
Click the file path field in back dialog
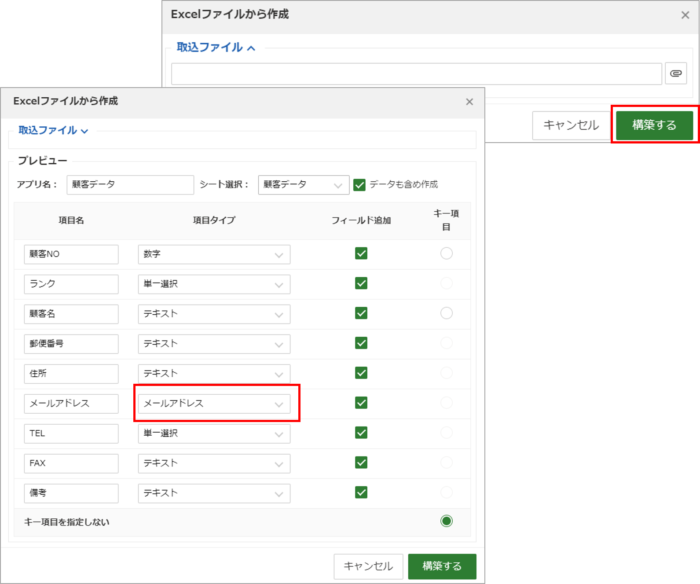[x=416, y=74]
